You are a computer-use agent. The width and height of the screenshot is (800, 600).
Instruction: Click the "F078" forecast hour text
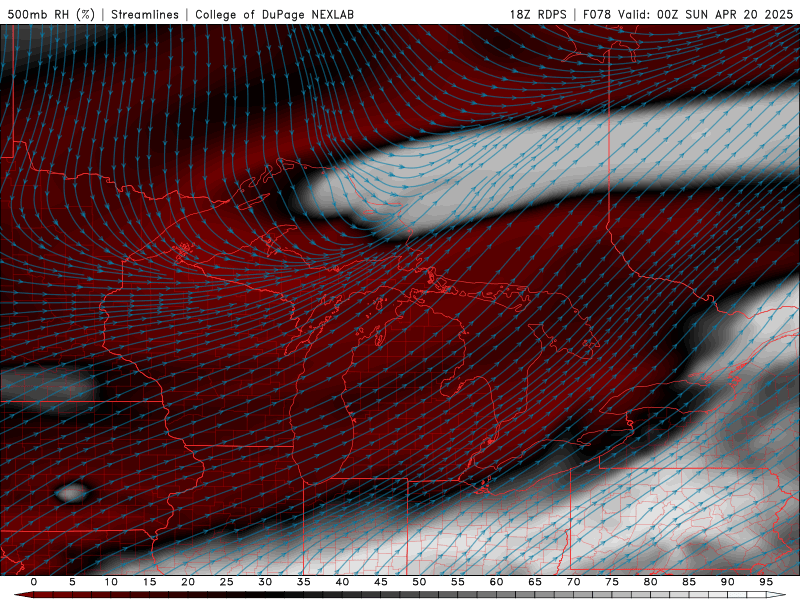tap(597, 14)
